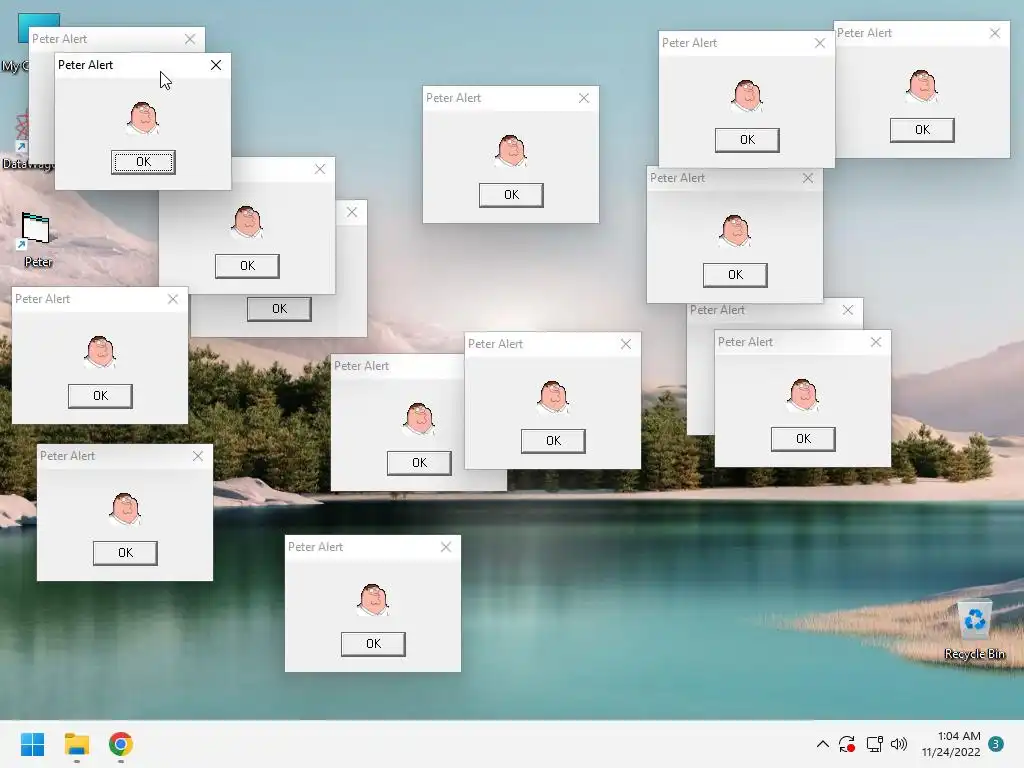Close the dialog hidden behind the focused one
1024x768 pixels.
[190, 39]
